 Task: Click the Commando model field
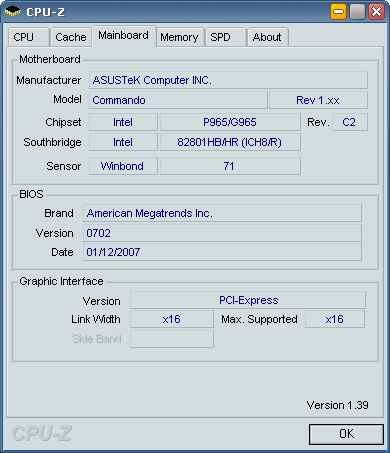click(x=178, y=100)
